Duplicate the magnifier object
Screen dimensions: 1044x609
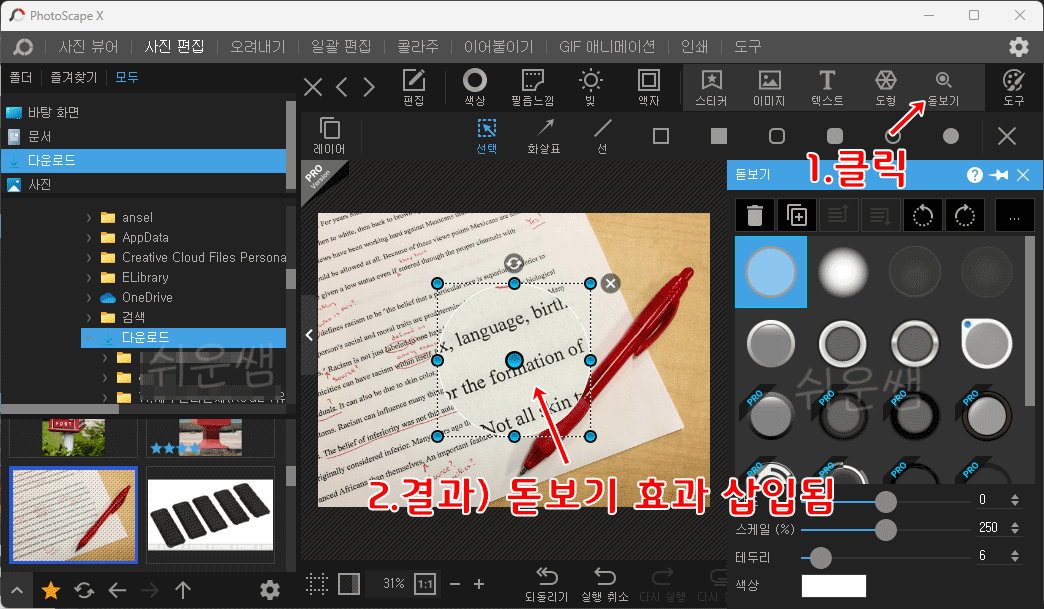pos(796,215)
